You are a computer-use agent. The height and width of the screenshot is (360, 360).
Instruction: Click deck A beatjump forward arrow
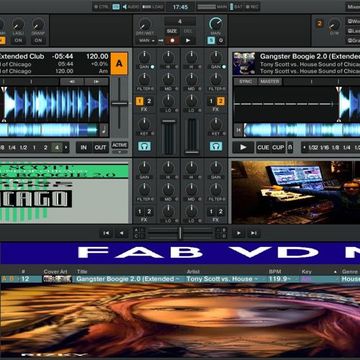pos(96,81)
